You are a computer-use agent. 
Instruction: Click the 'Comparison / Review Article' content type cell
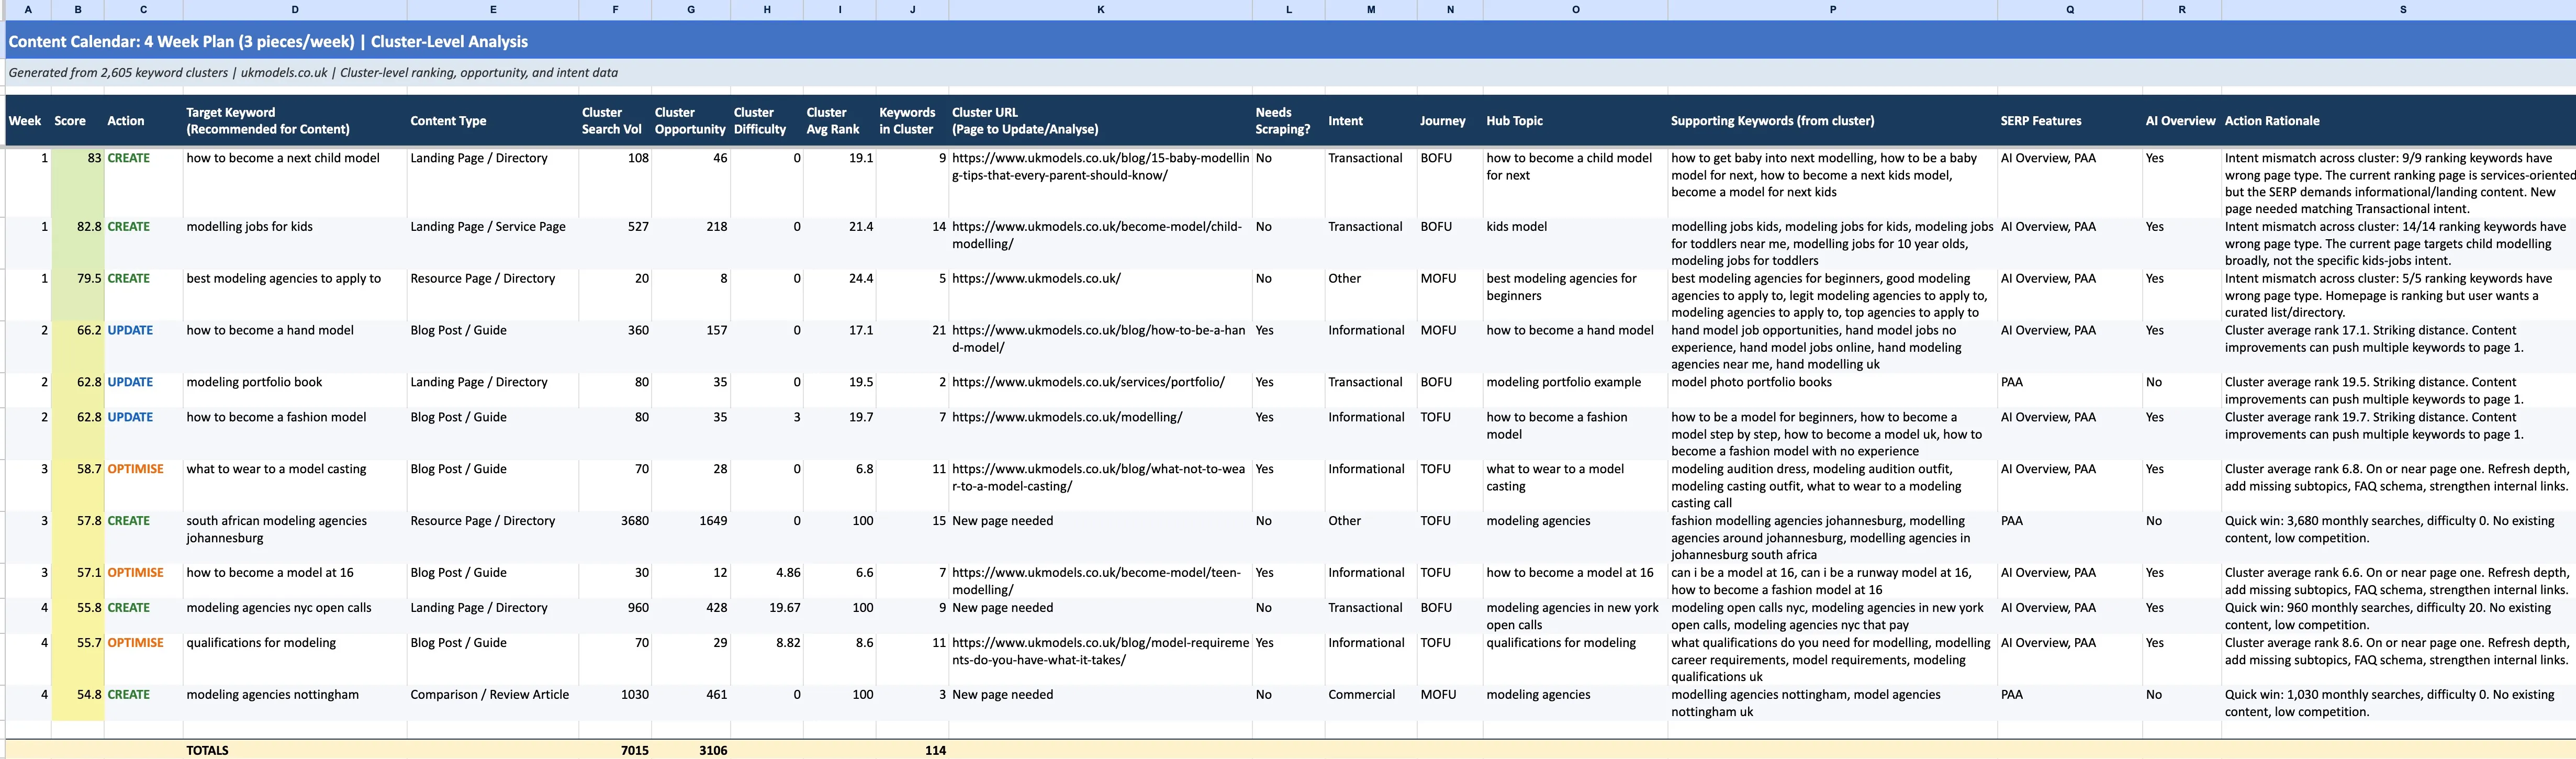pyautogui.click(x=489, y=694)
